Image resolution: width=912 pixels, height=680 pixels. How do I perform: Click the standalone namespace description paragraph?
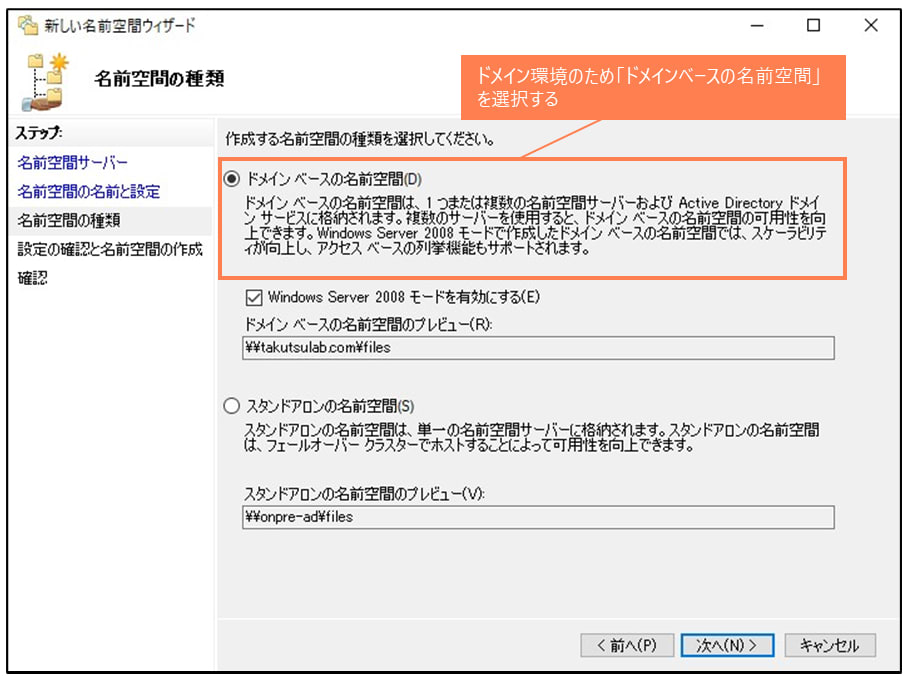(532, 437)
